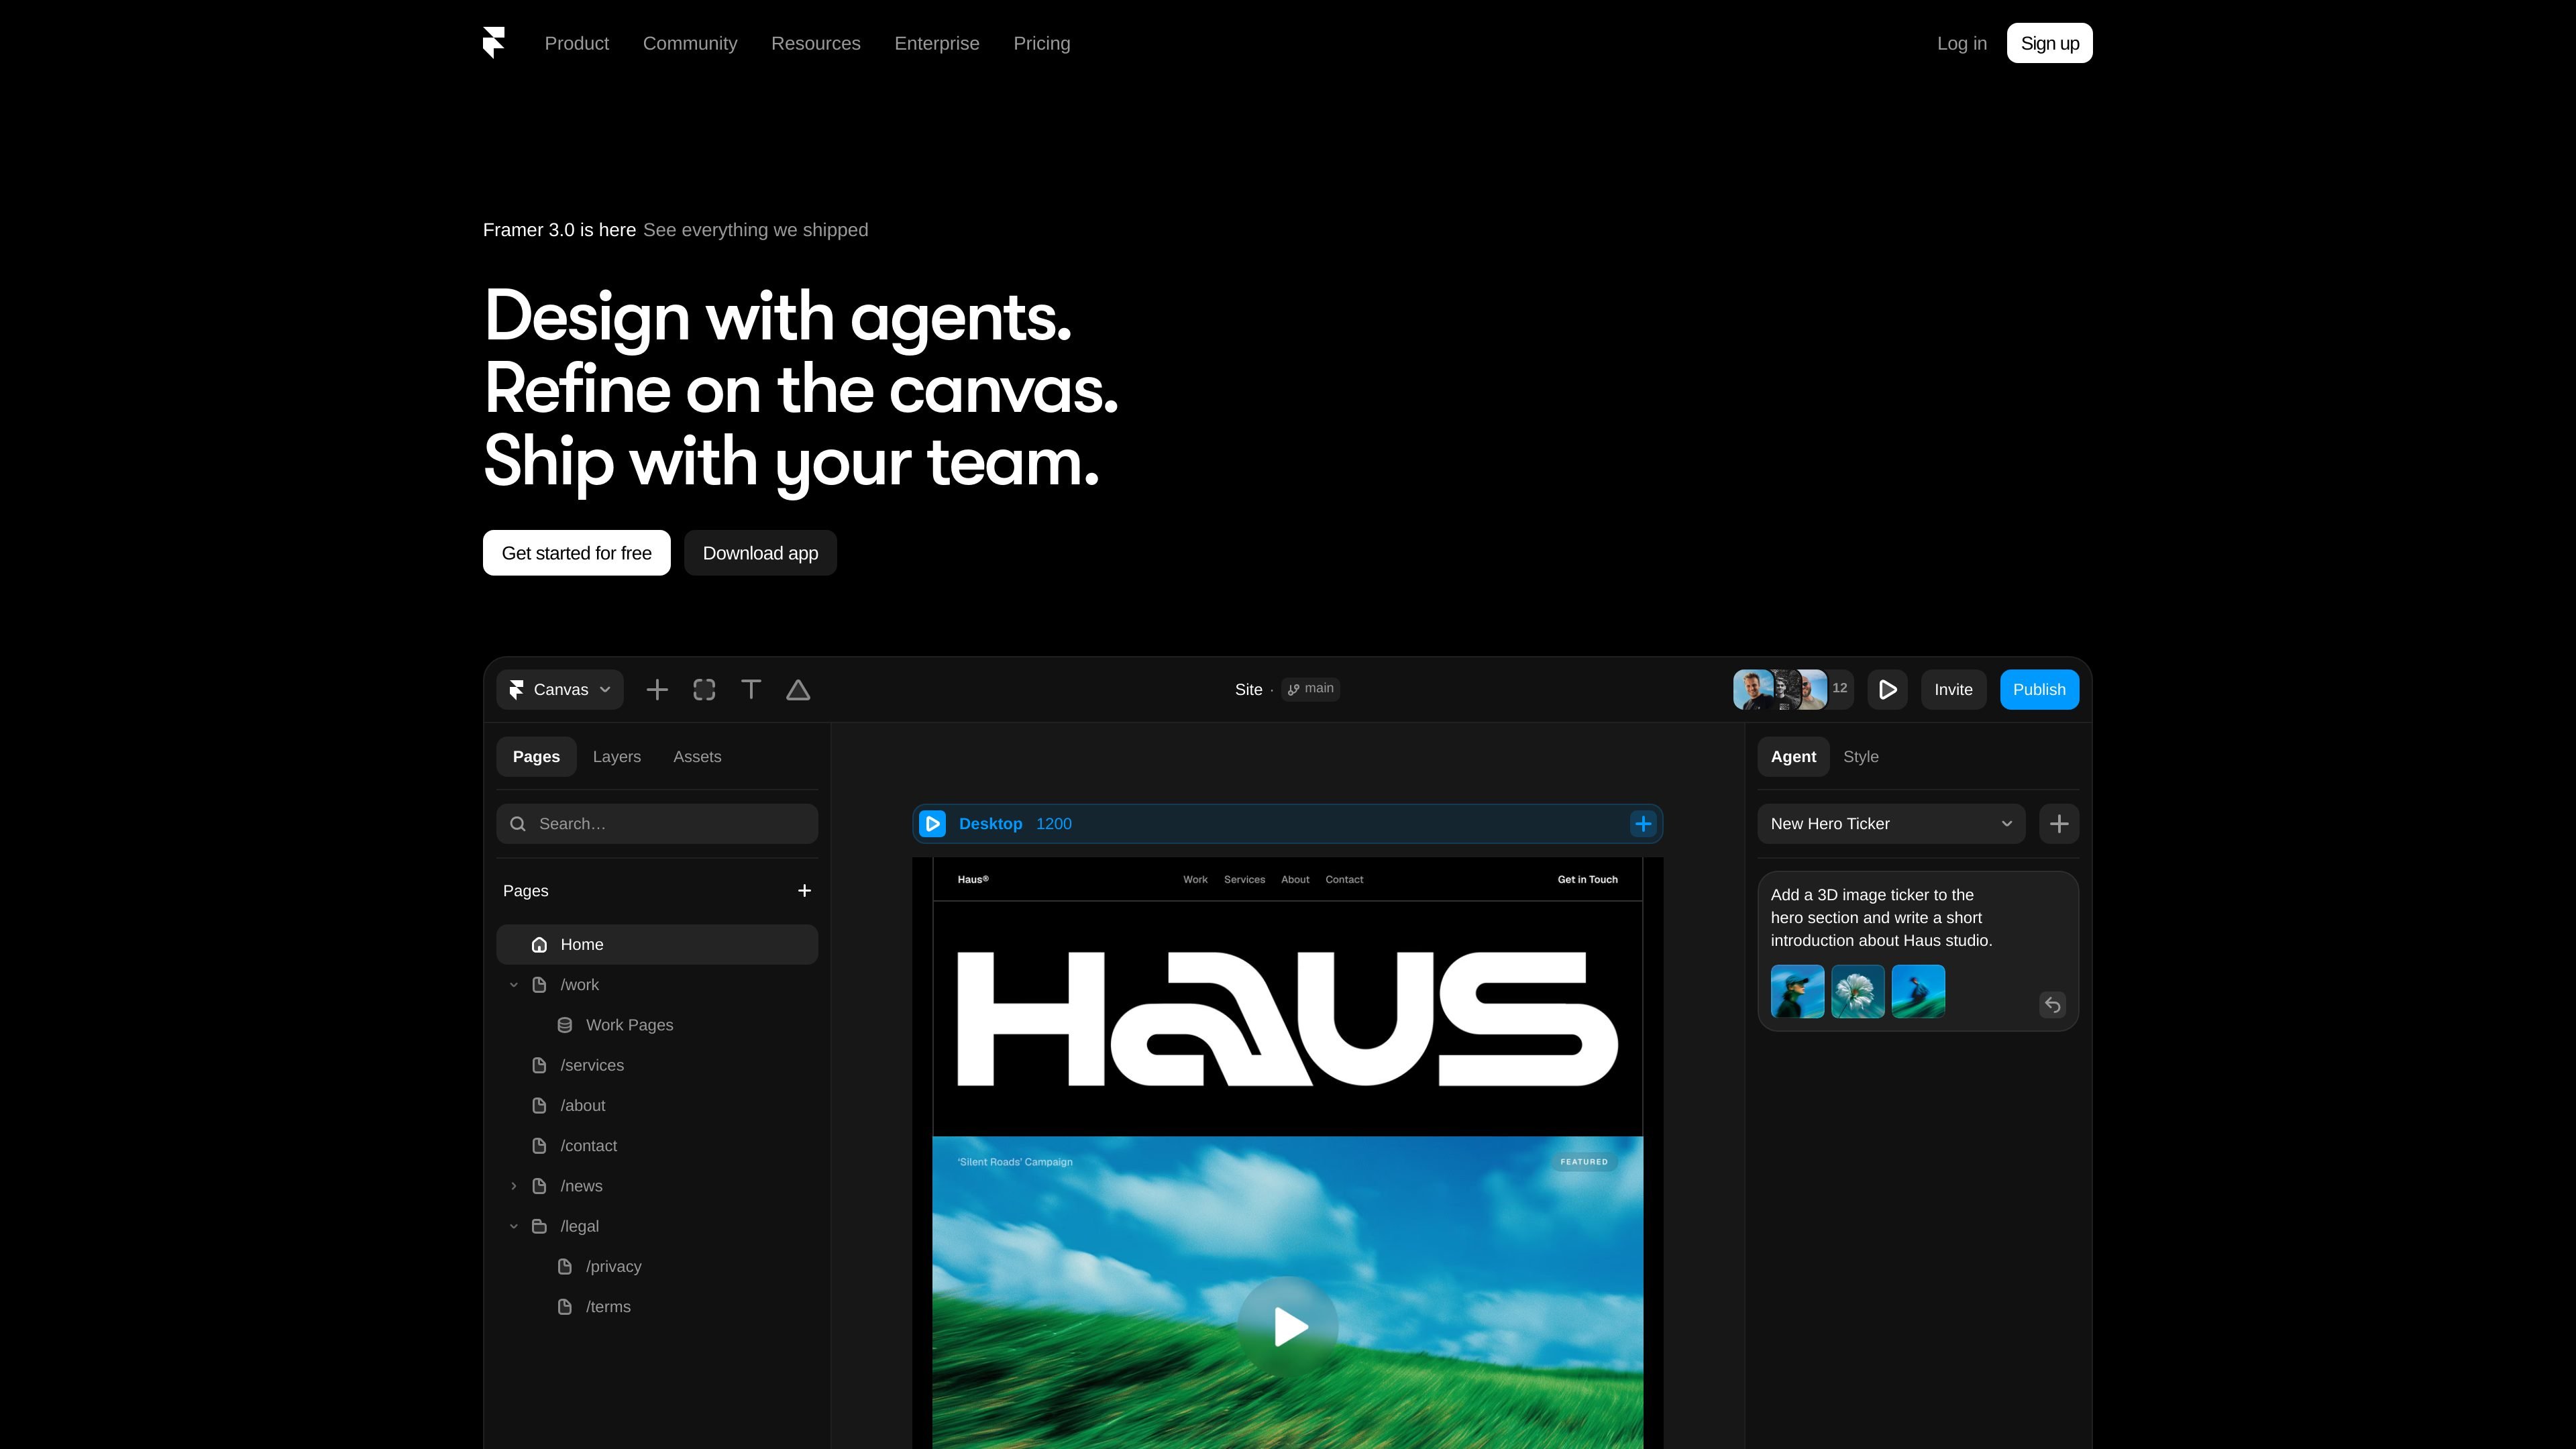Click the page icon beside /privacy

pyautogui.click(x=565, y=1267)
